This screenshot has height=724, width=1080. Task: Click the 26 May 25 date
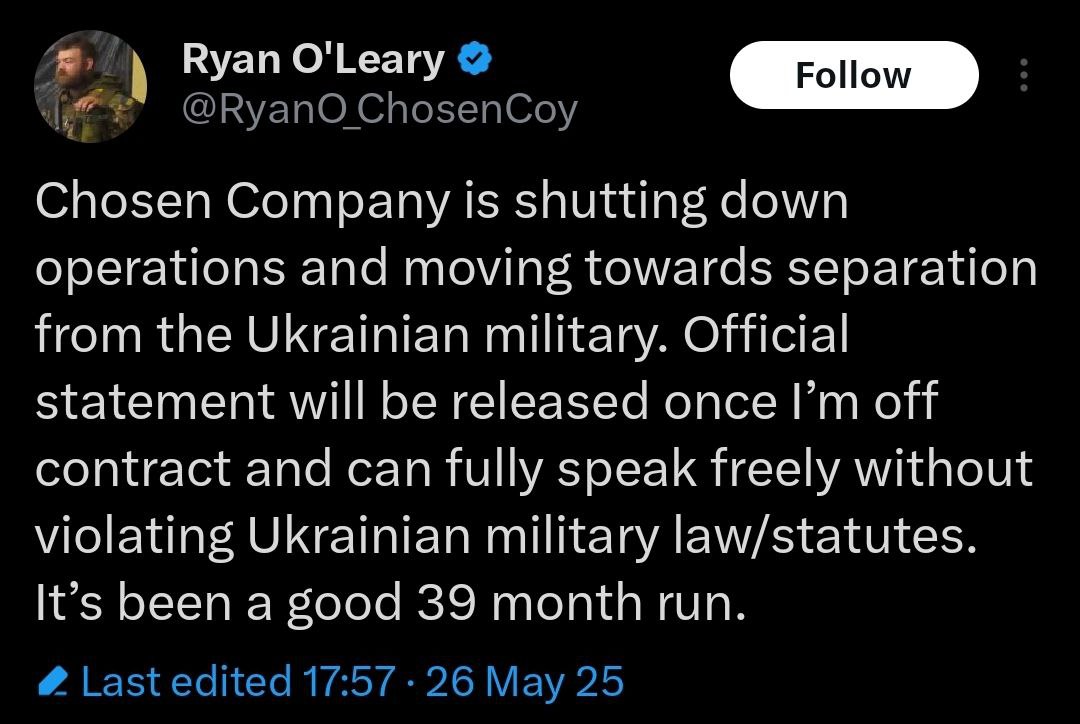click(x=524, y=683)
